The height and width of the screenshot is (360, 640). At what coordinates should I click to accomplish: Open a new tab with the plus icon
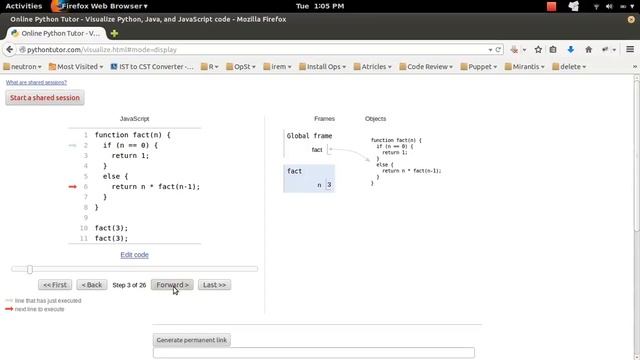click(114, 33)
